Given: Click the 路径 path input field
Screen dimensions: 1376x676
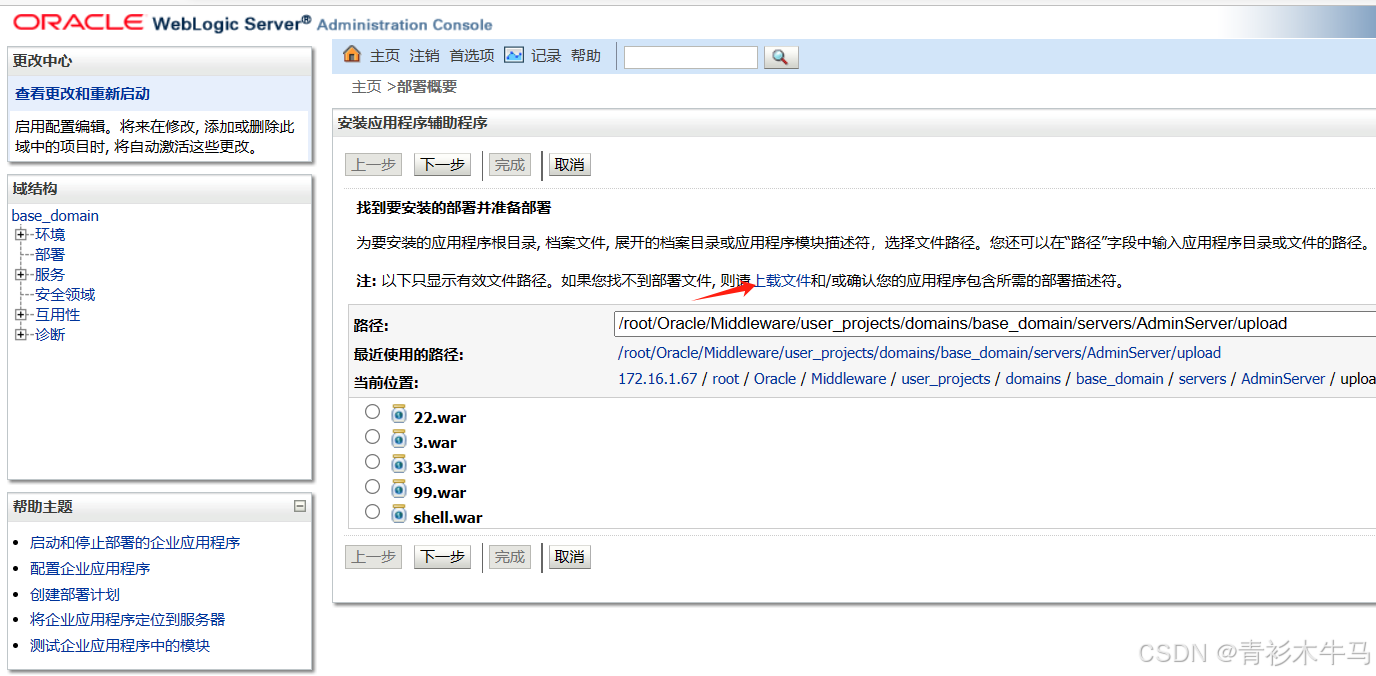Looking at the screenshot, I should point(995,324).
